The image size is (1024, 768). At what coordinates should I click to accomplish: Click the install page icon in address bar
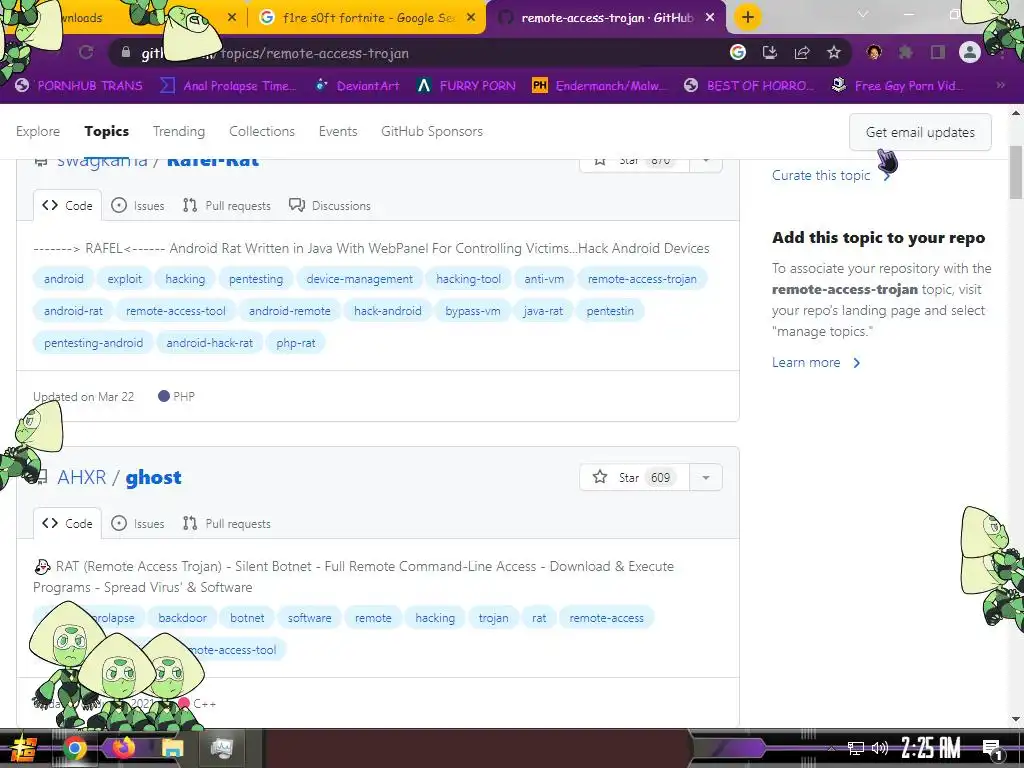[x=769, y=52]
